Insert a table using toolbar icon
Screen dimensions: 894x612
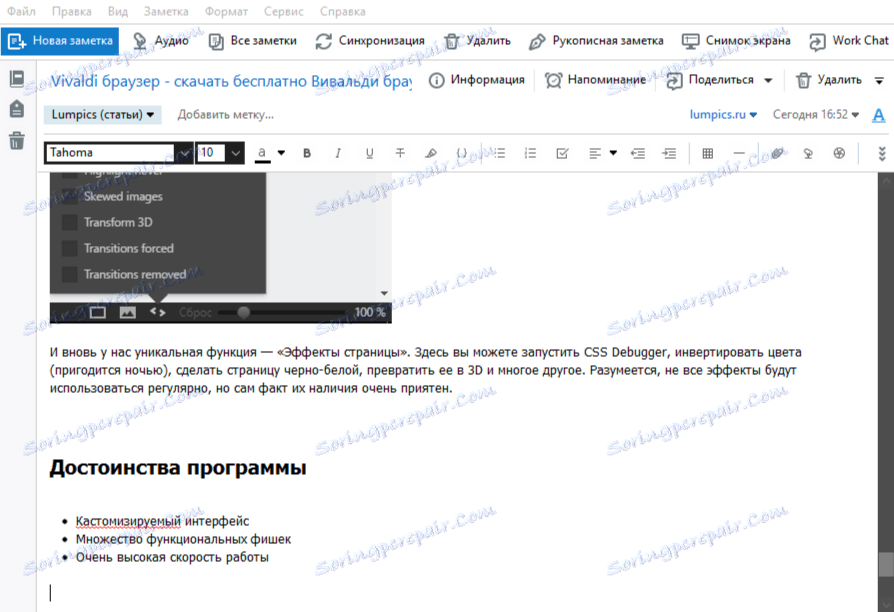point(706,153)
